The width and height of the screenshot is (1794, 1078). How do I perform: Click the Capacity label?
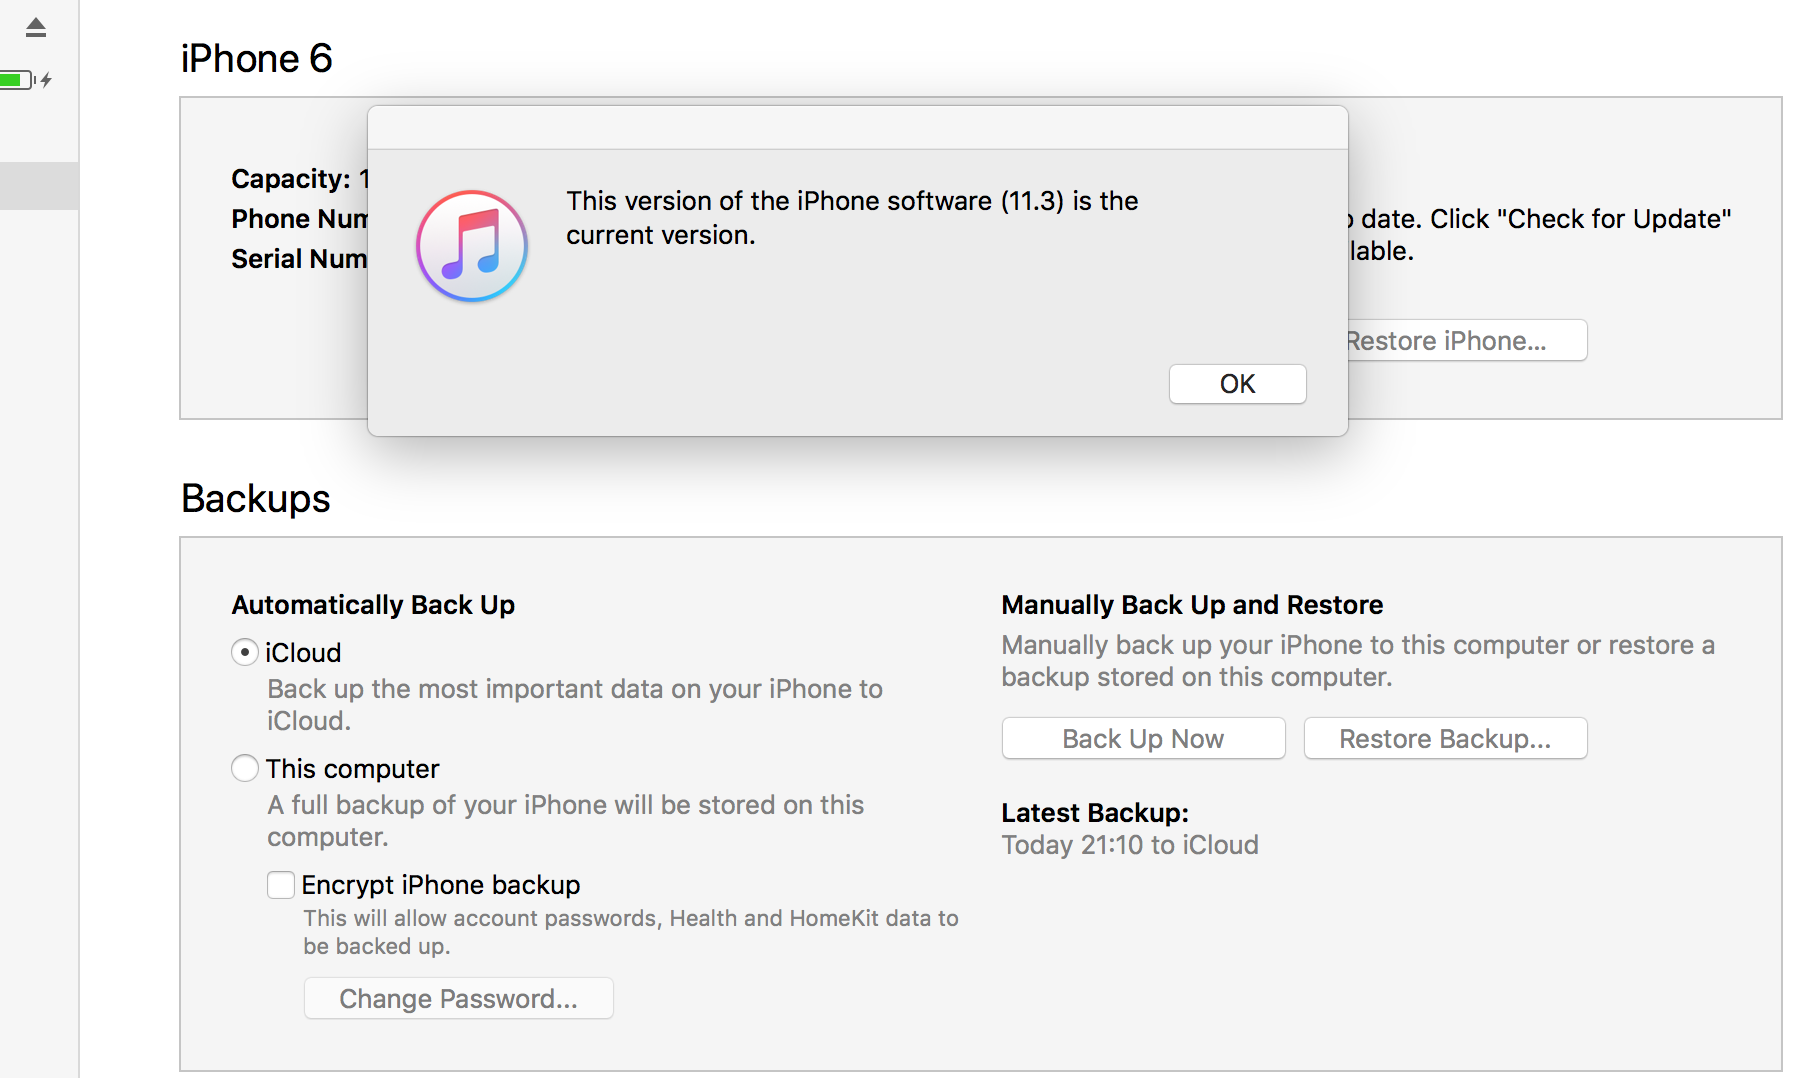pyautogui.click(x=291, y=179)
